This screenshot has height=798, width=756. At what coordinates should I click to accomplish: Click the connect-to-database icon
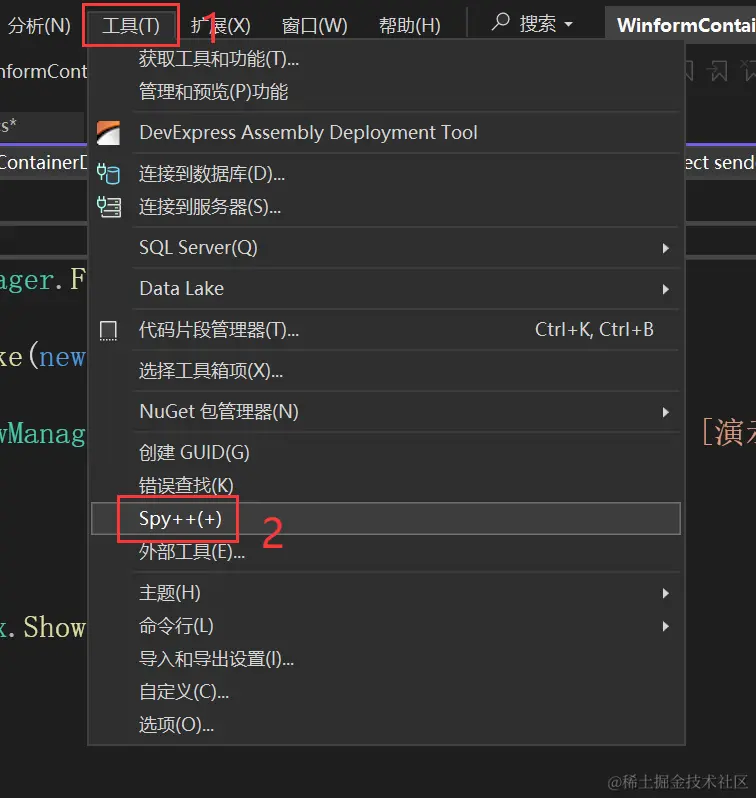(108, 174)
